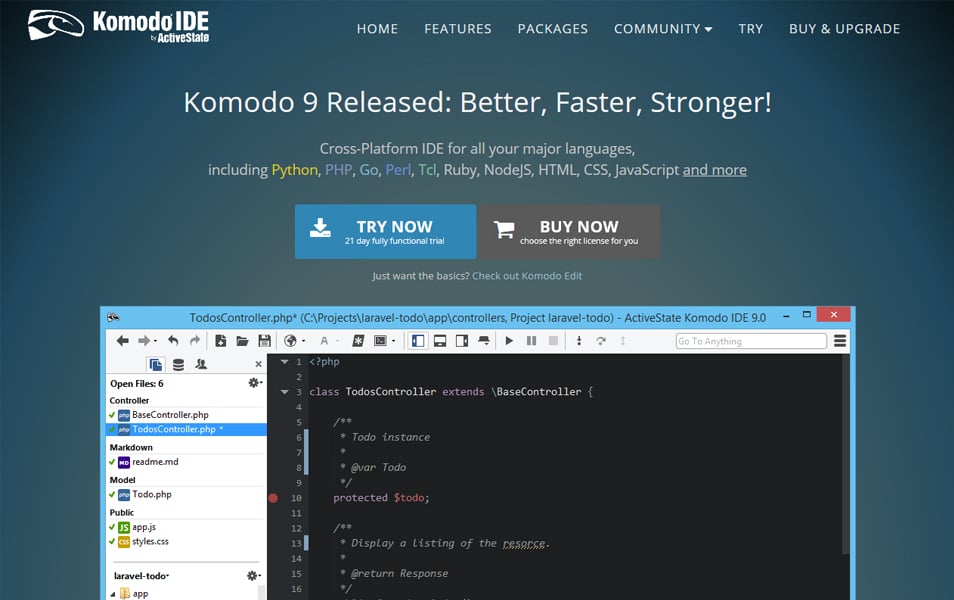Click the Go To Anything search field
This screenshot has height=600, width=954.
751,341
